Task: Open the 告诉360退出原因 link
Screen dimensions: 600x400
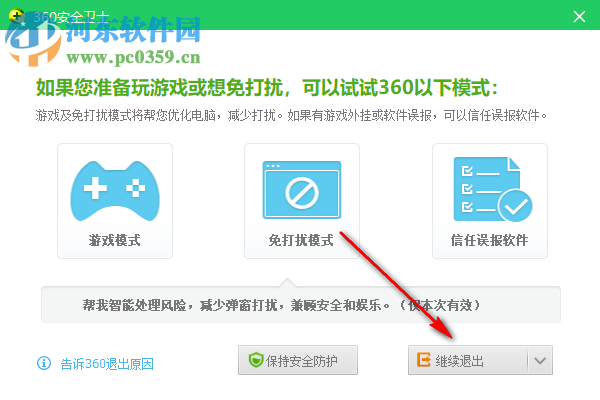Action: (x=107, y=364)
